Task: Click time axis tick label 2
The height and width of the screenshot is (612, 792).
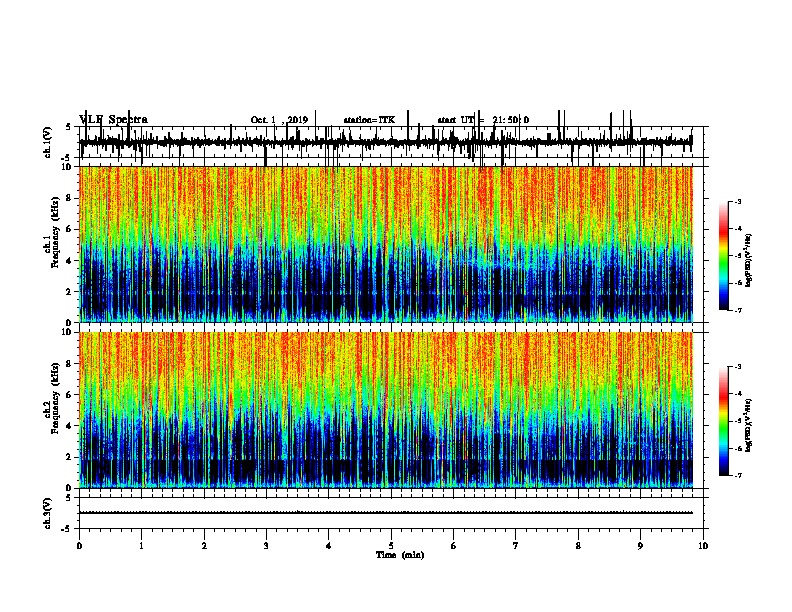Action: [204, 546]
